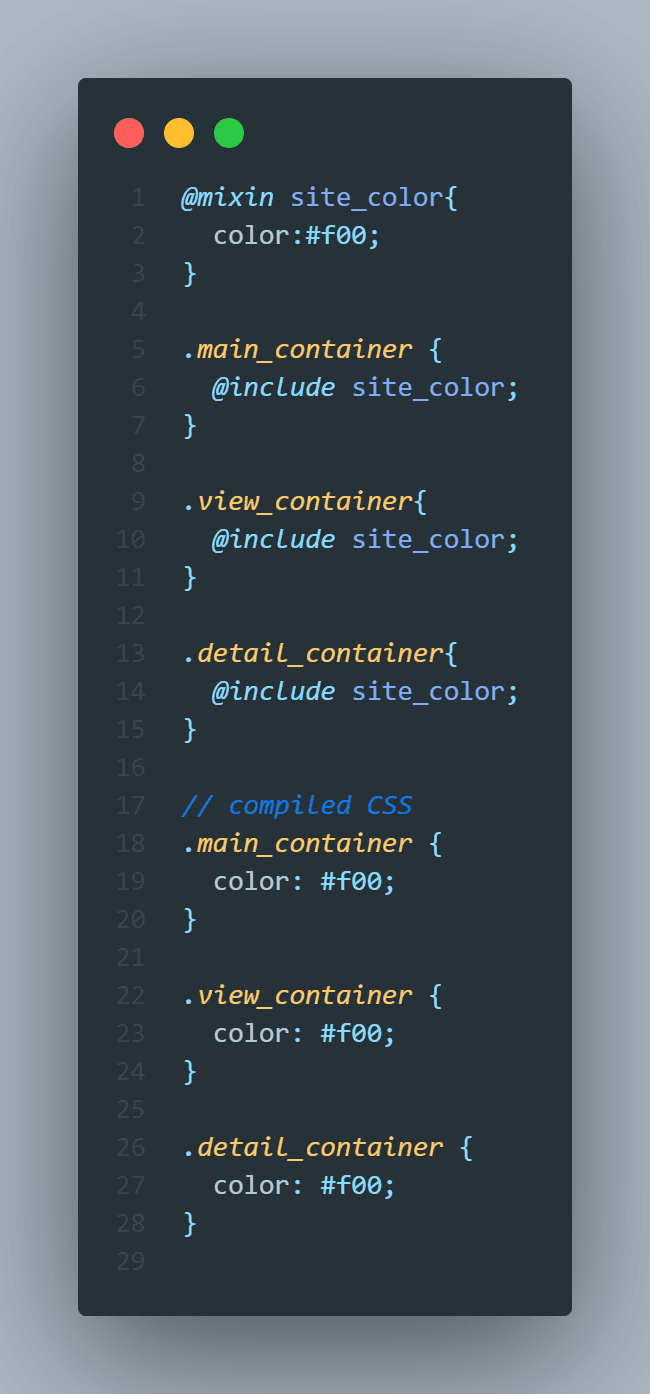Click the @include keyword on line 14
This screenshot has height=1394, width=650.
[273, 691]
